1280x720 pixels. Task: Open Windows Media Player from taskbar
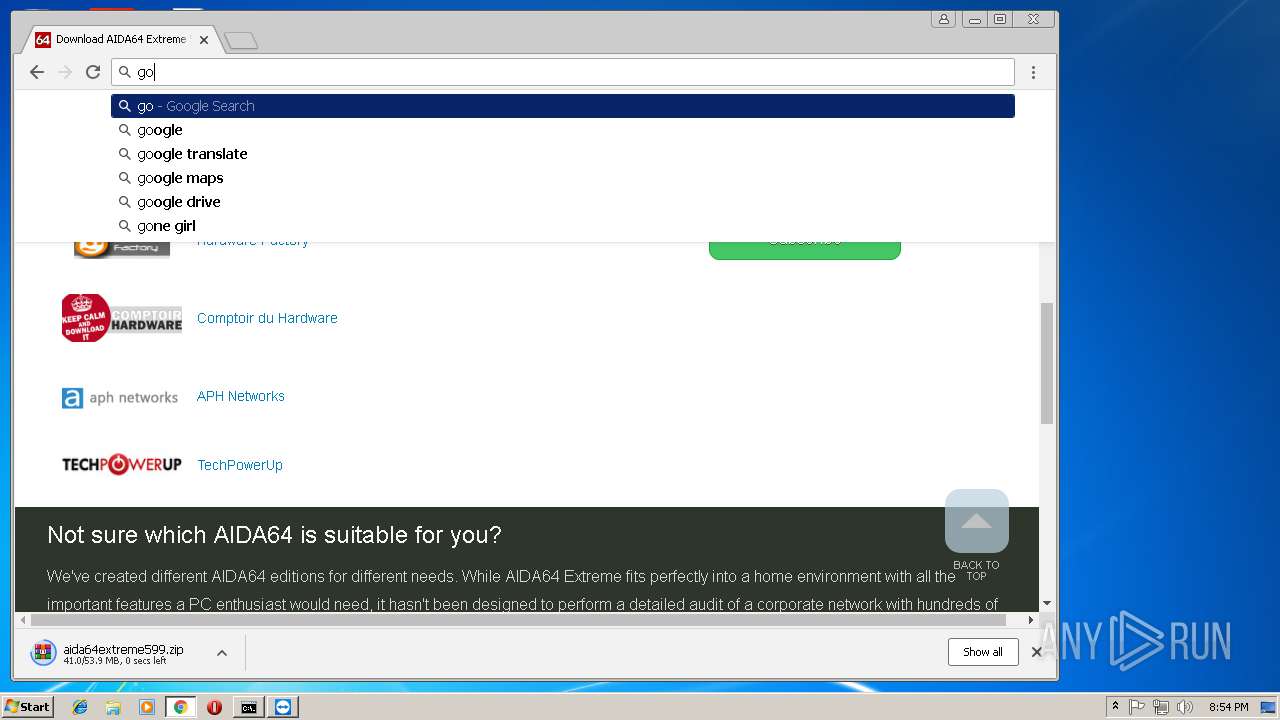[147, 707]
